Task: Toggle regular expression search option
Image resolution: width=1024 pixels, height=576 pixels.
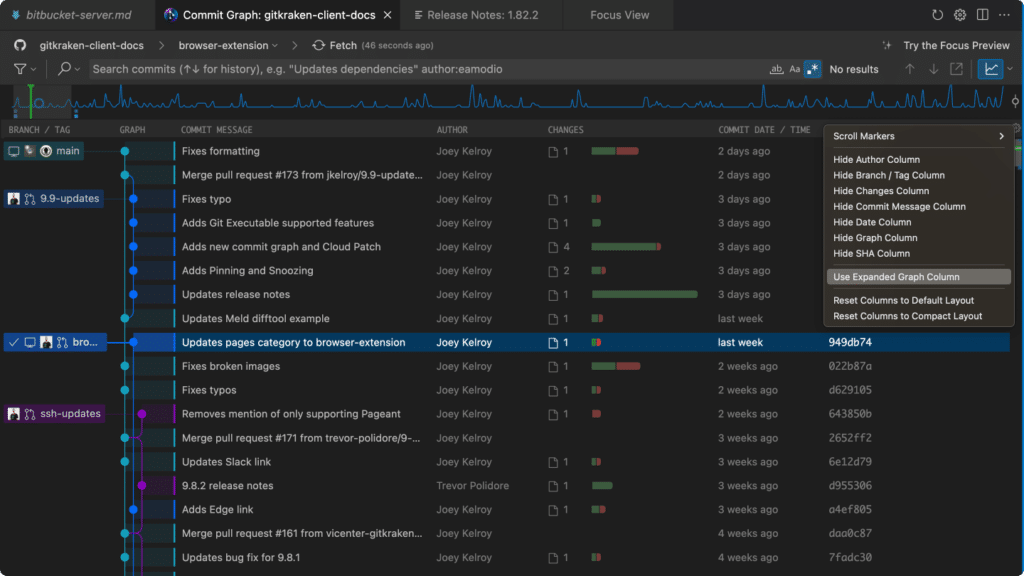Action: tap(812, 69)
